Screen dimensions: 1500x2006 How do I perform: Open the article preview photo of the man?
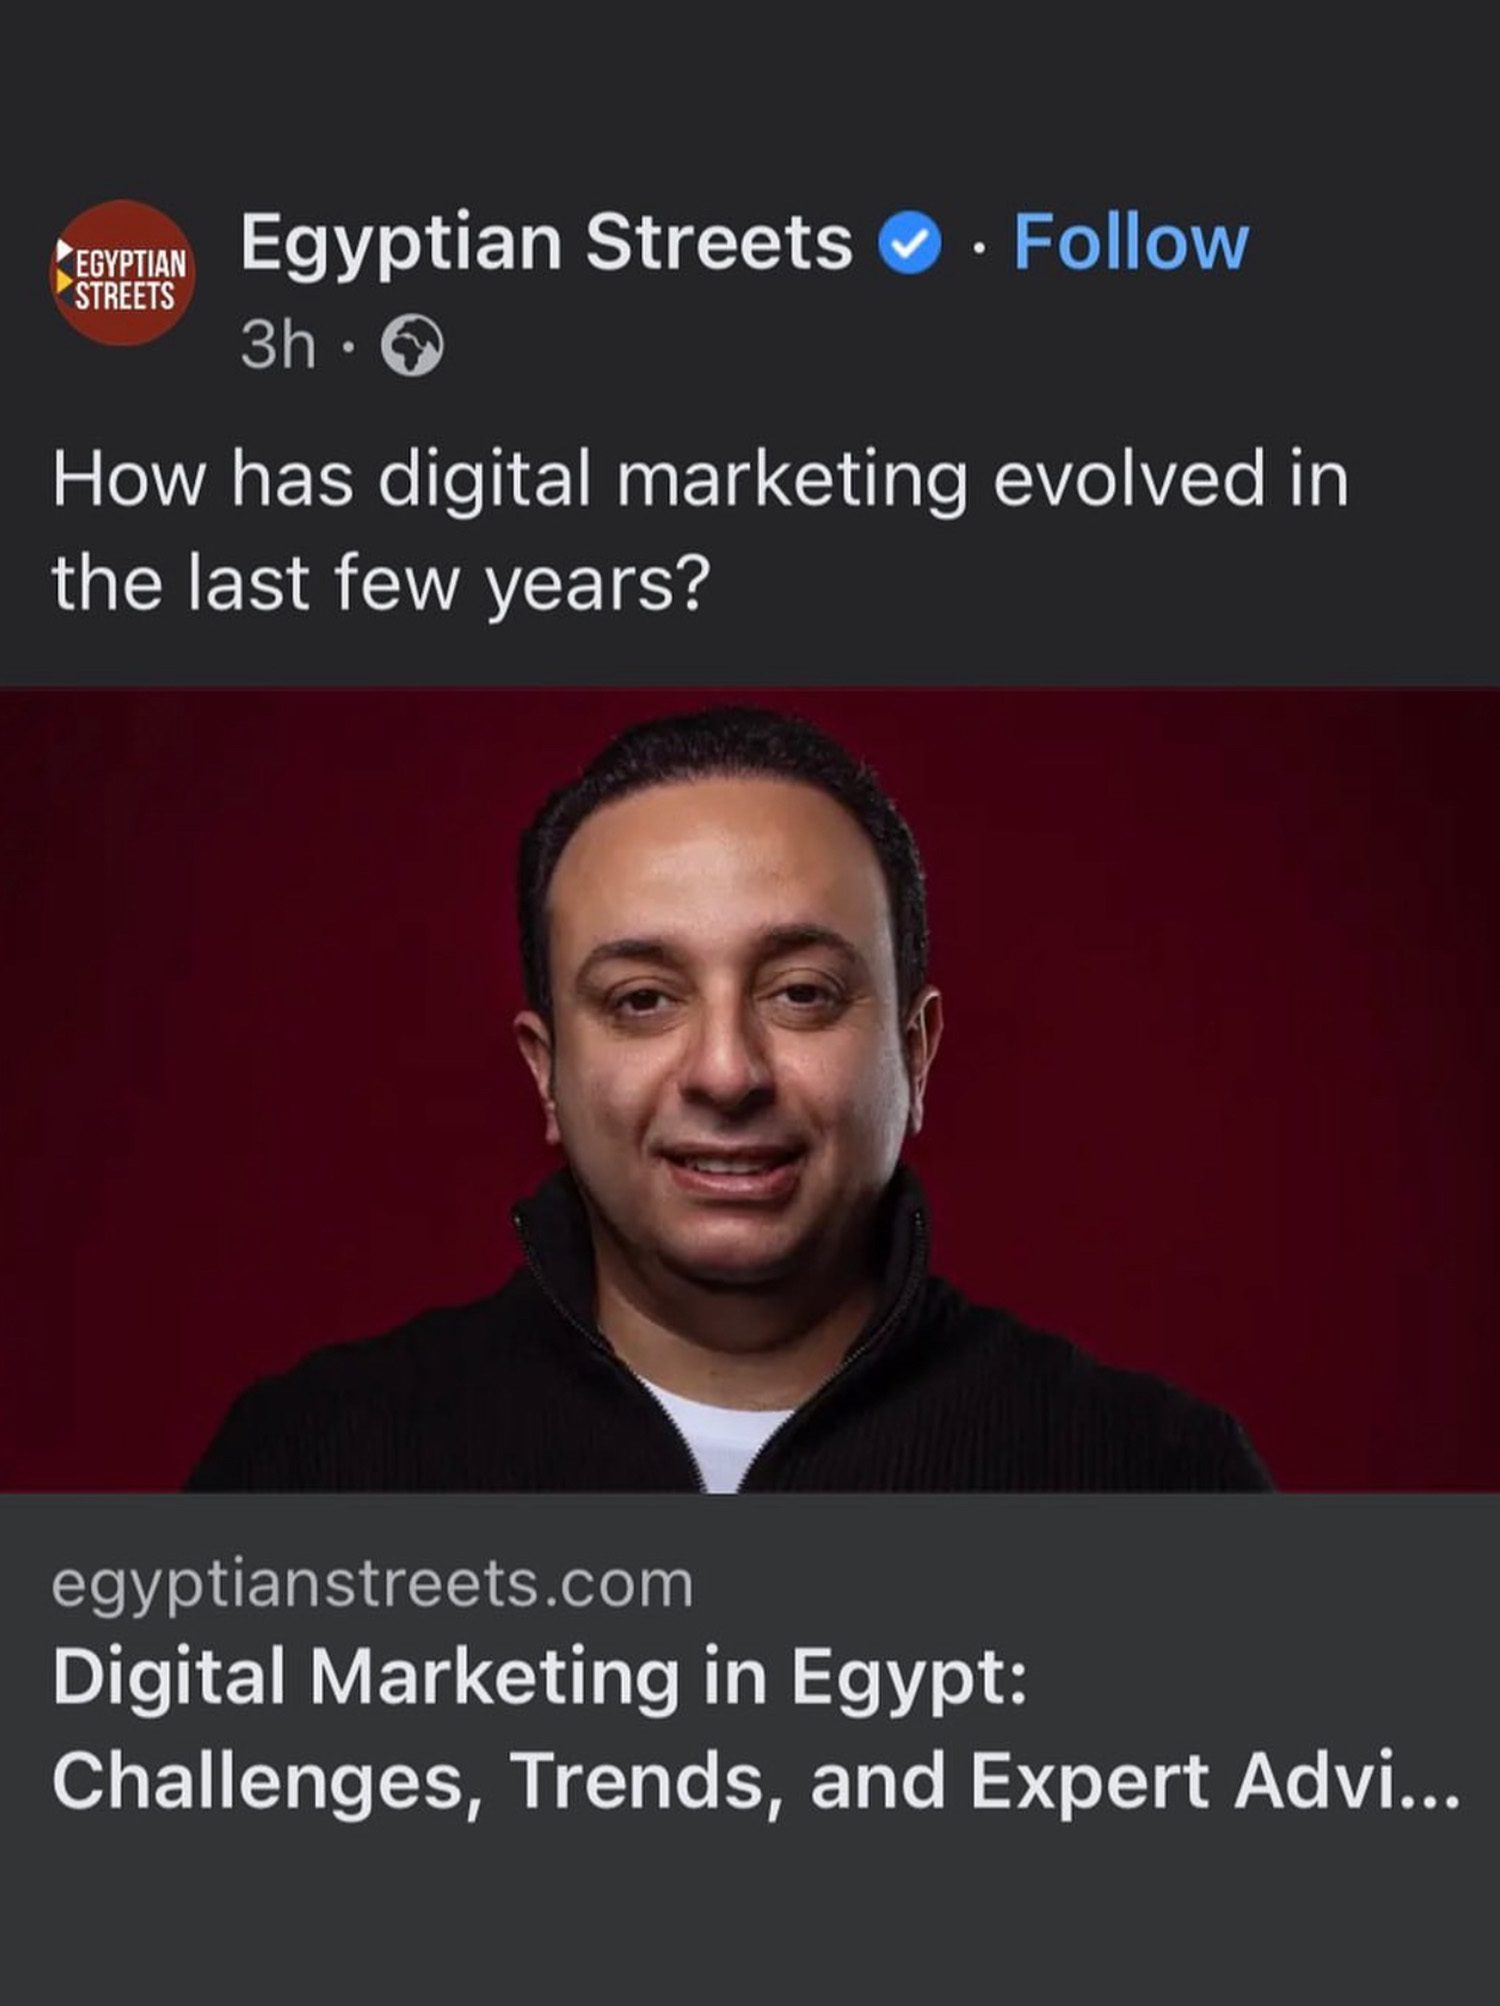[750, 1090]
